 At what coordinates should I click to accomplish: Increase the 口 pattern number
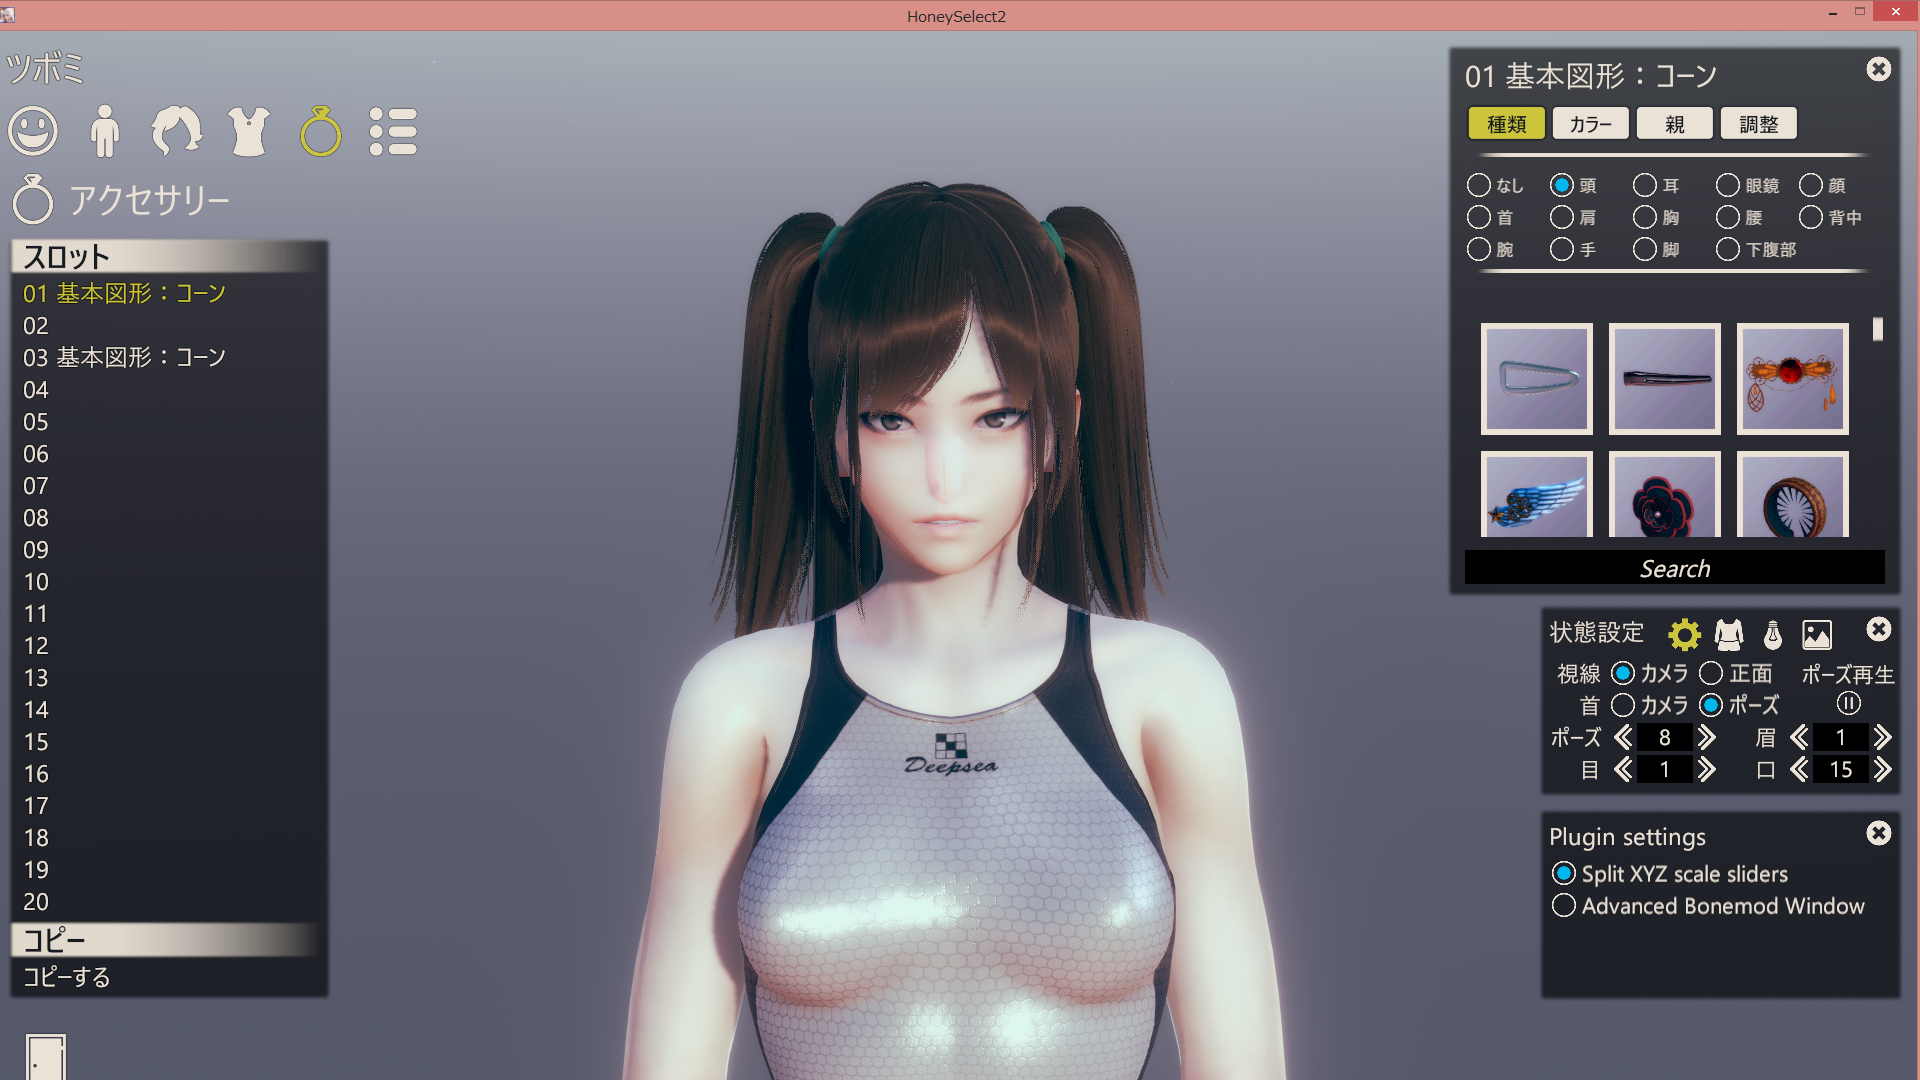[x=1883, y=769]
